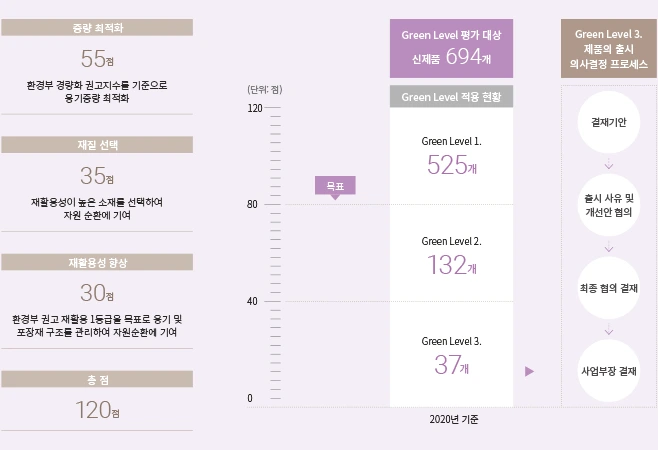Image resolution: width=658 pixels, height=450 pixels.
Task: Click down arrow below 결재기안 circle
Action: 608,164
